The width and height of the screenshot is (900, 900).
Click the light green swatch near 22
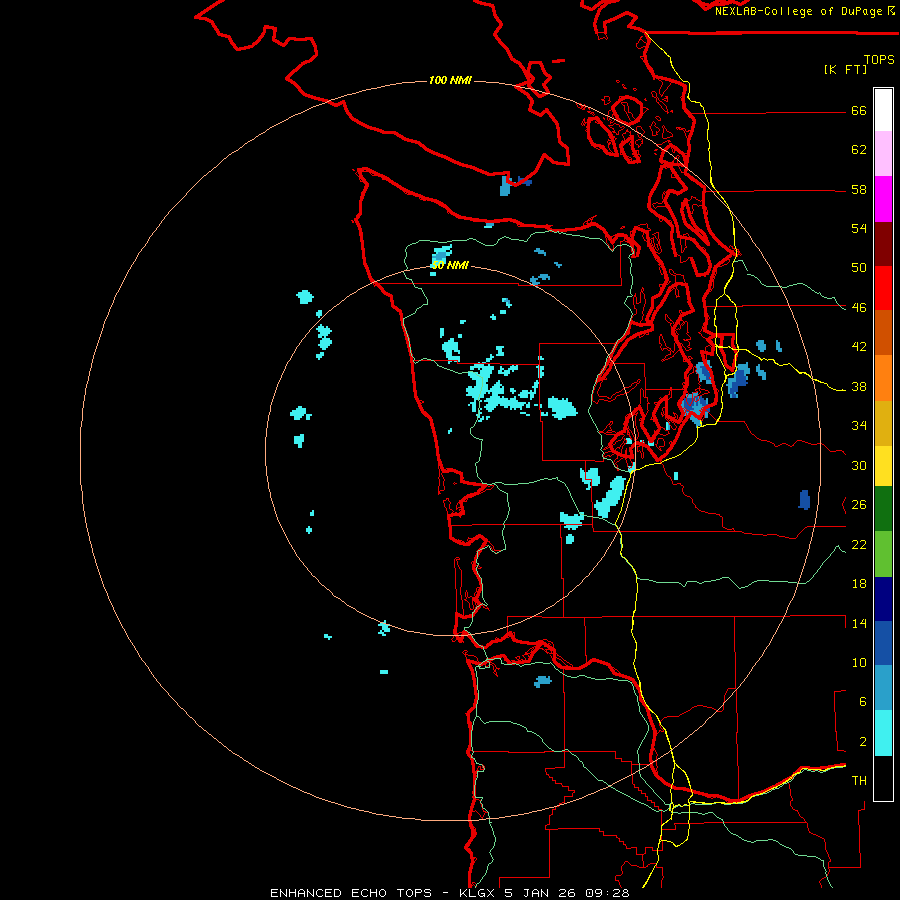883,554
